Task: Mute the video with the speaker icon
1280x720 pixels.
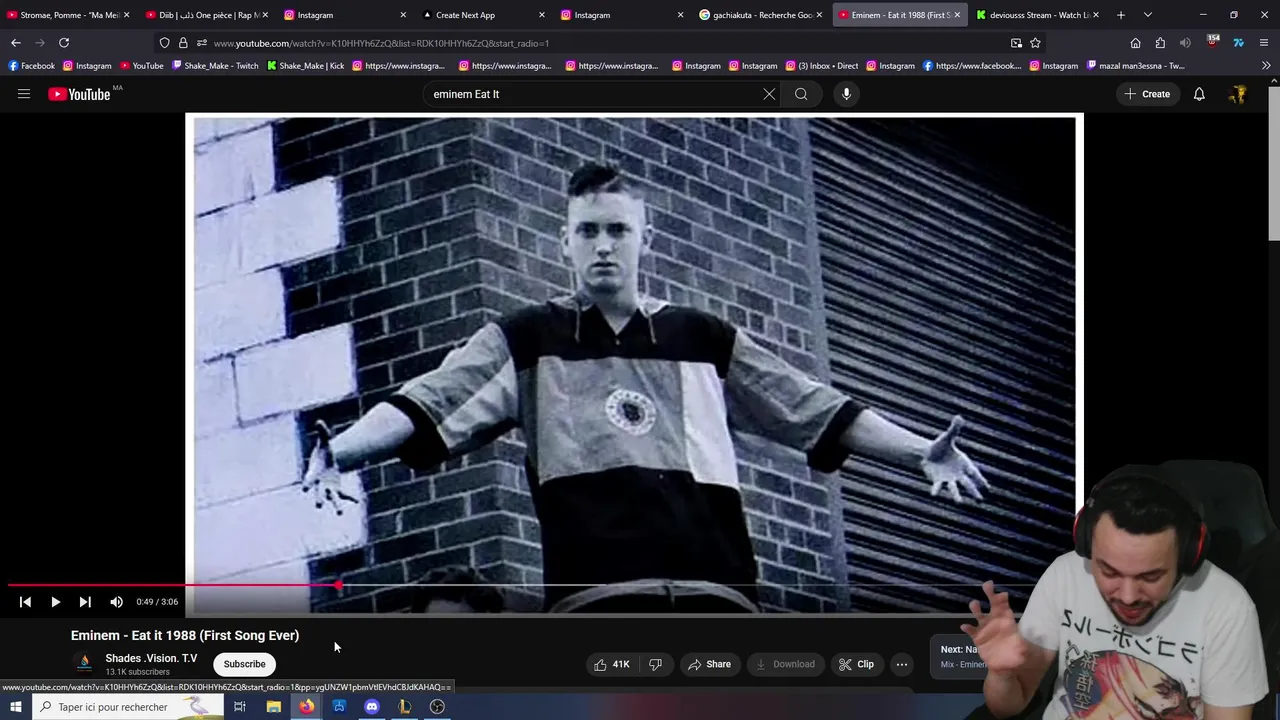Action: 116,602
